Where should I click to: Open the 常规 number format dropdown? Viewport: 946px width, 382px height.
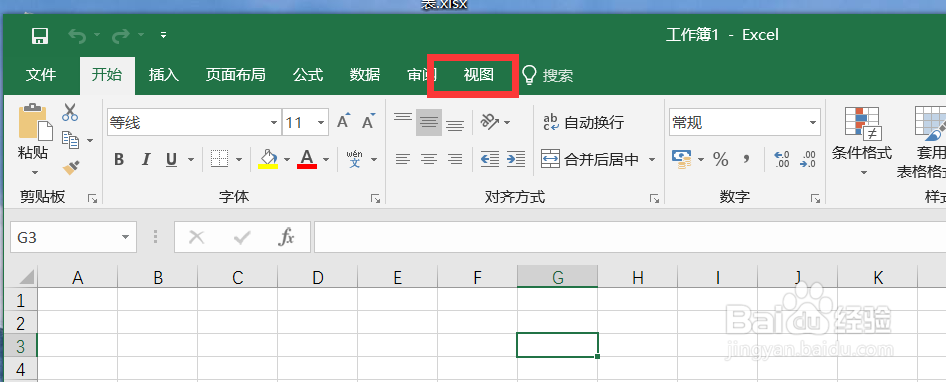[812, 123]
